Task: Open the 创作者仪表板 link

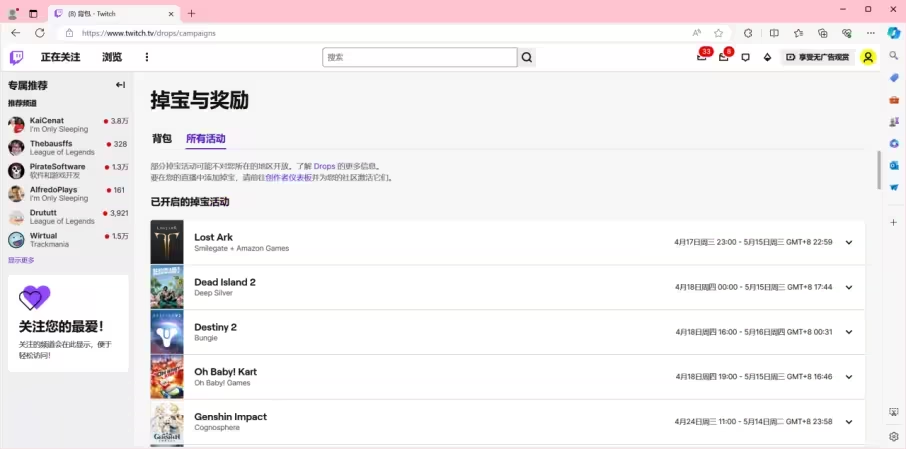Action: [x=288, y=178]
